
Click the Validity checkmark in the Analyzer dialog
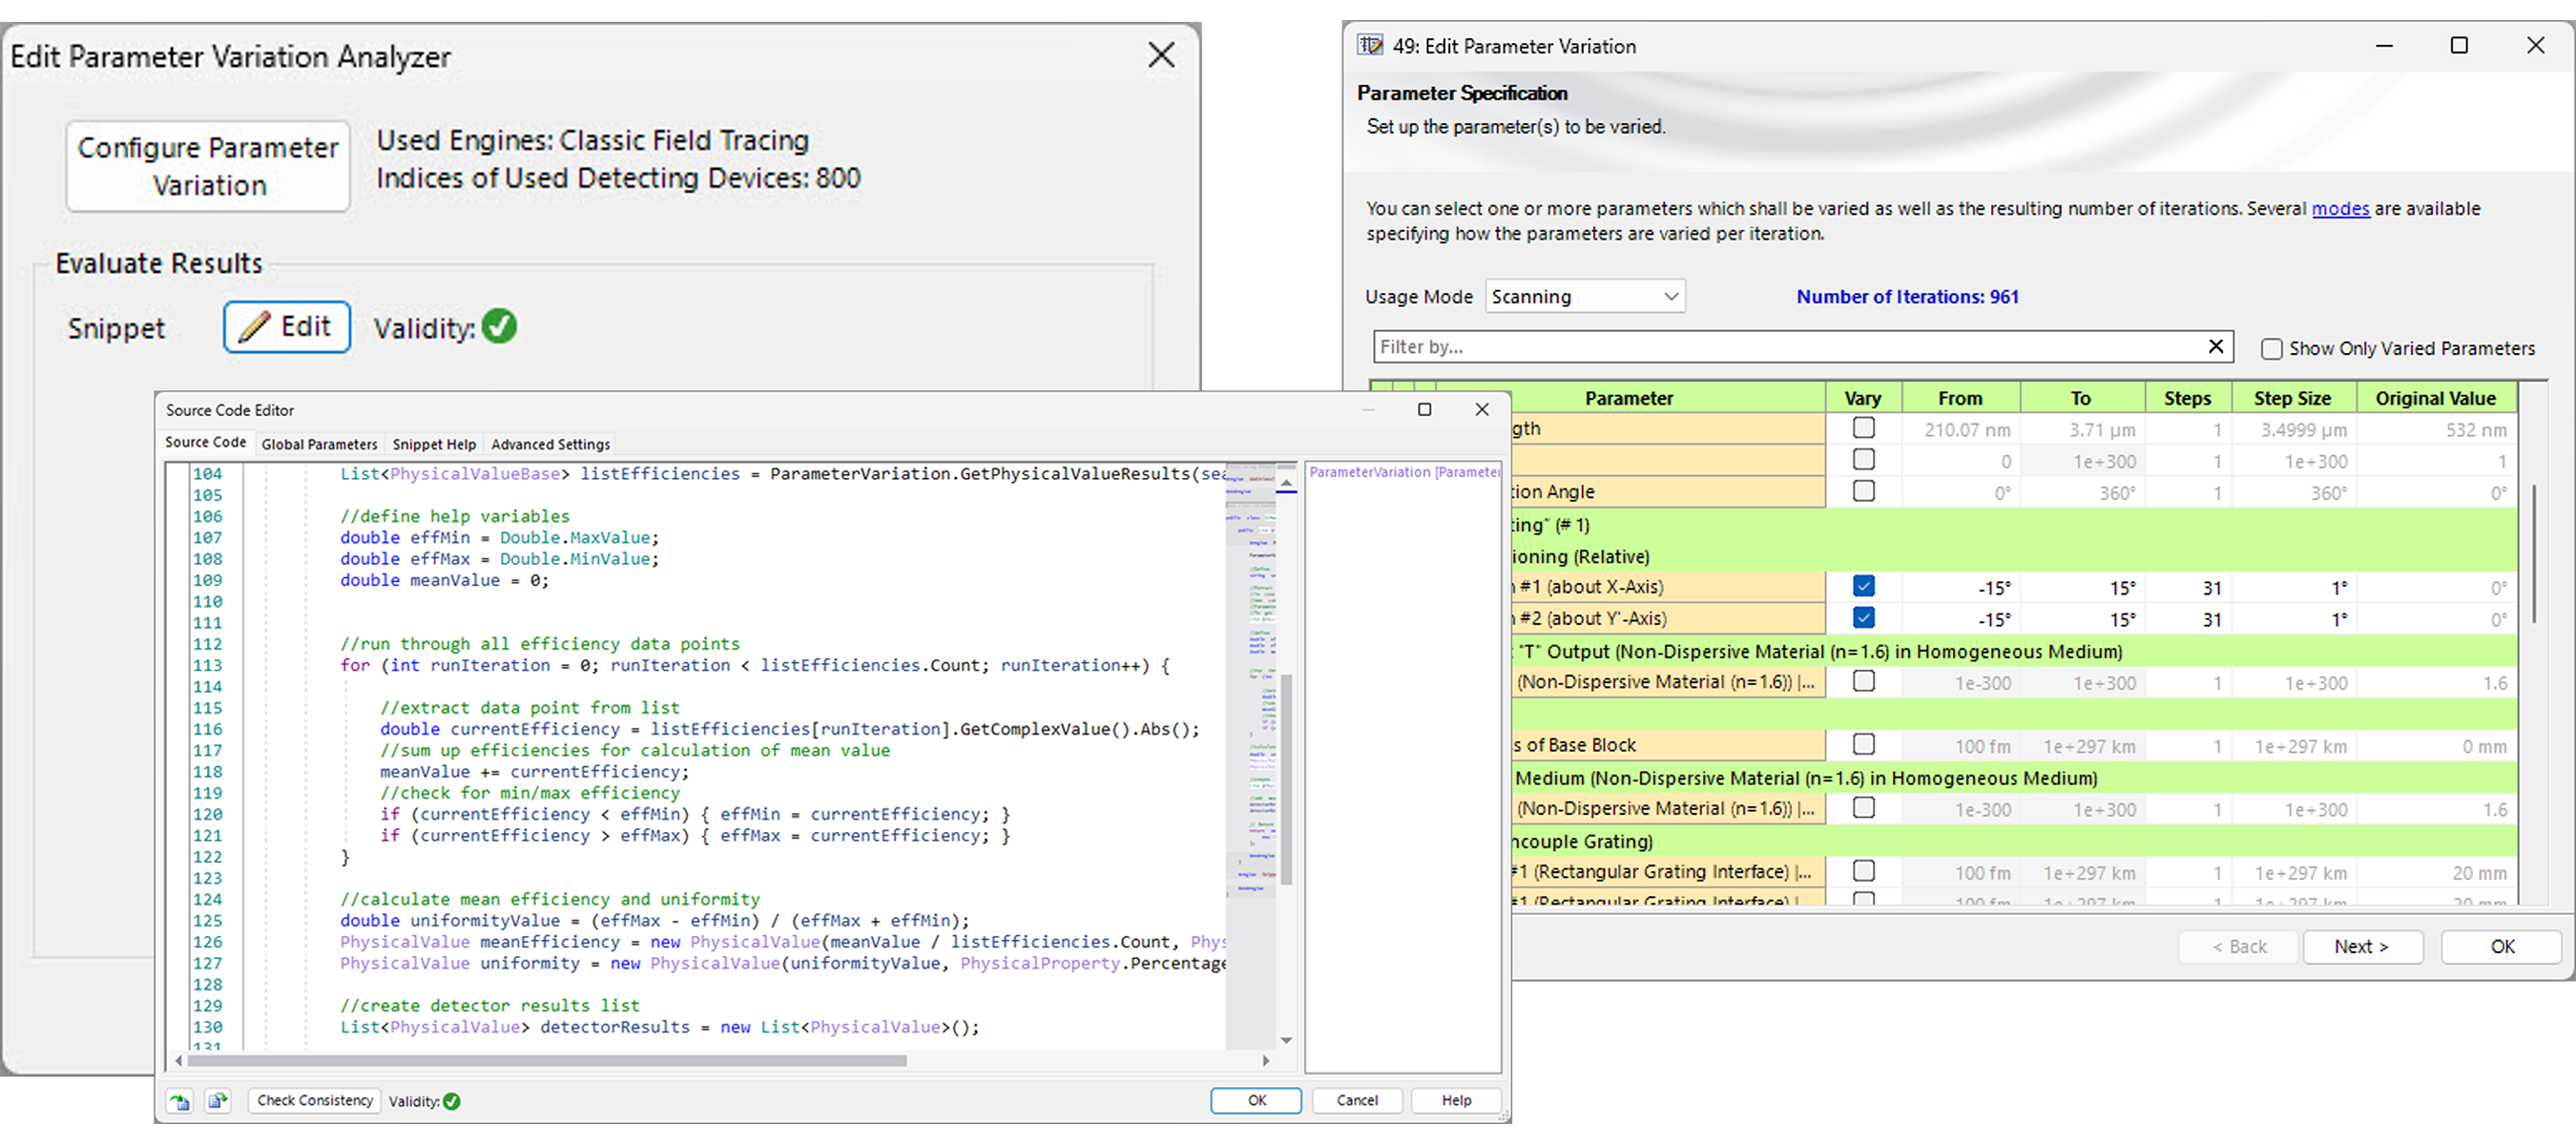[500, 326]
